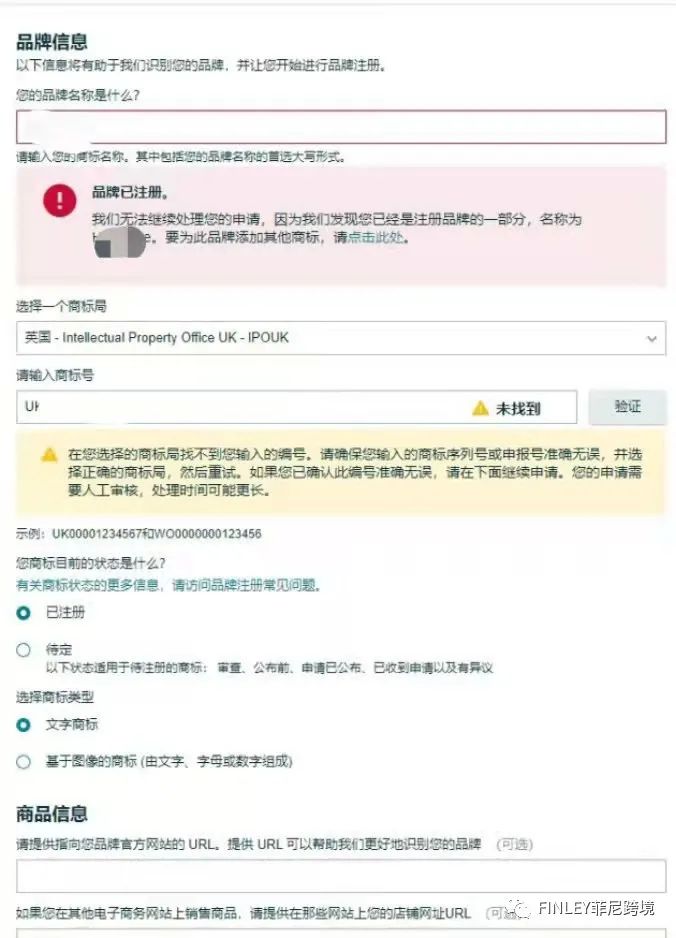
Task: Click the red exclamation error icon
Action: (x=60, y=200)
